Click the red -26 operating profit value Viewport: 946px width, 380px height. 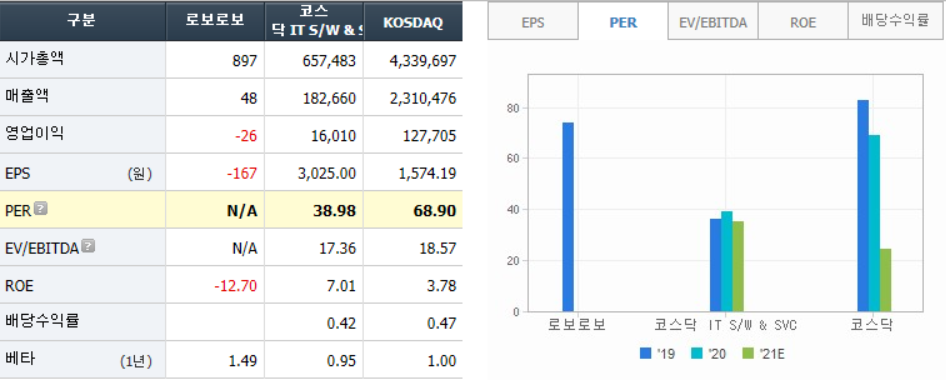[x=246, y=136]
